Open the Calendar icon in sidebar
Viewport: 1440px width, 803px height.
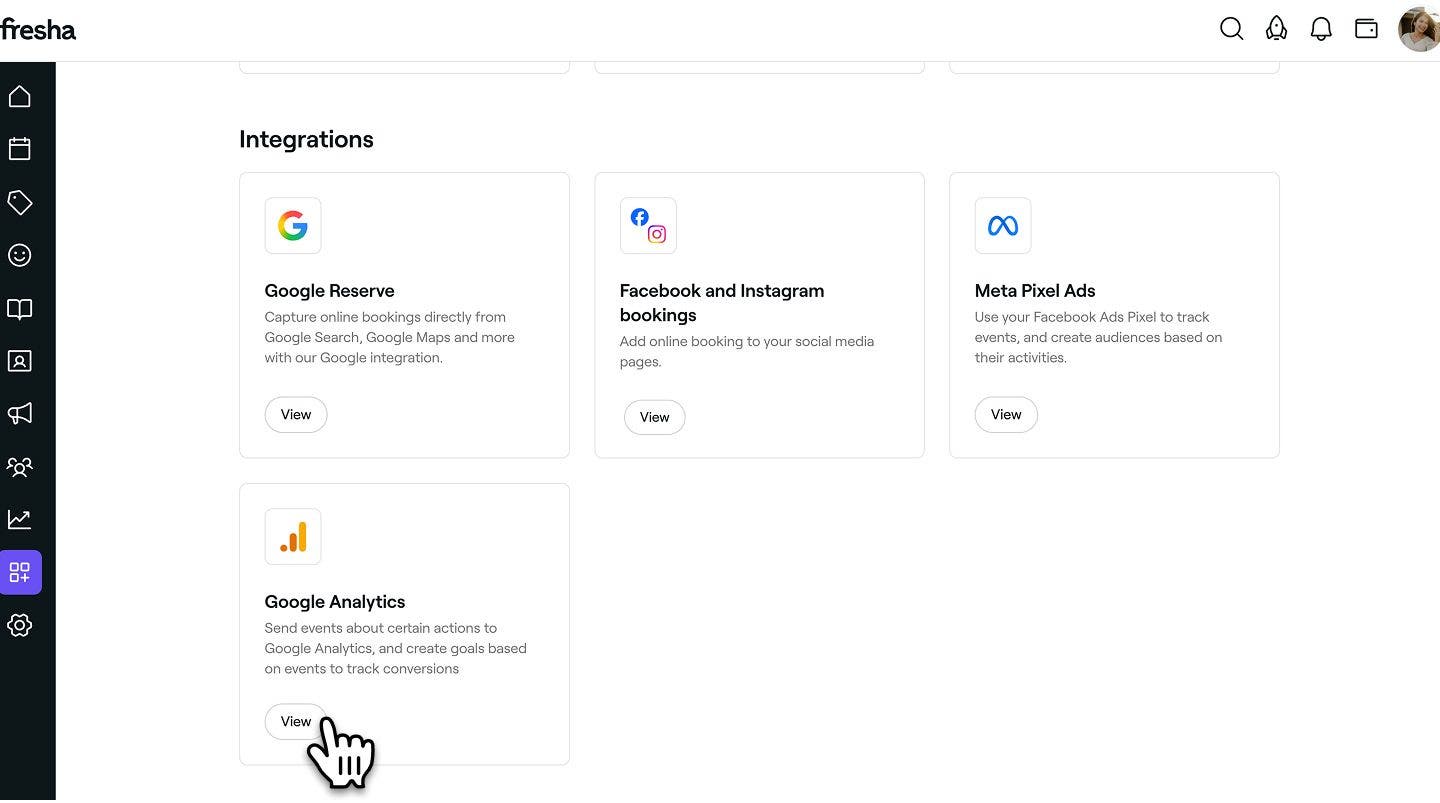[x=20, y=149]
